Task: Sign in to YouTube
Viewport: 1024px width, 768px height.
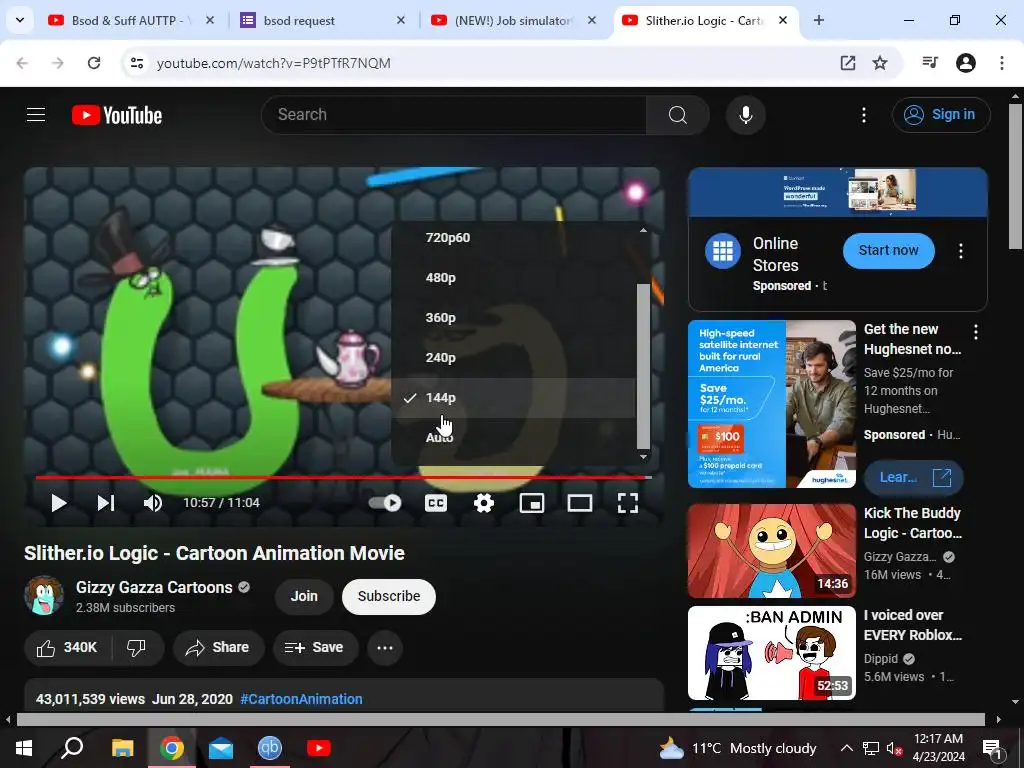Action: click(x=941, y=115)
